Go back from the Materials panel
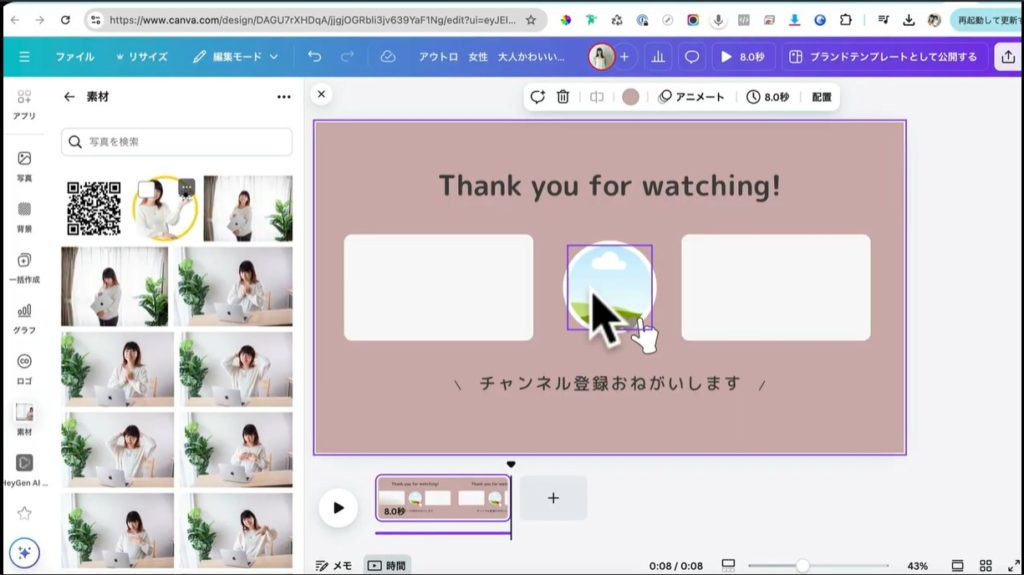1024x575 pixels. (x=69, y=97)
